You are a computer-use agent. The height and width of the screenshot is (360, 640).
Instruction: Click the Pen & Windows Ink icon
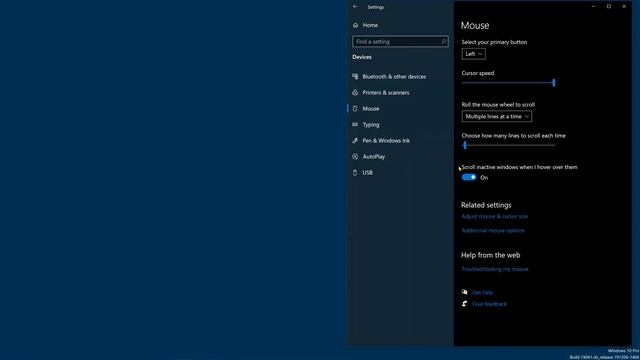pyautogui.click(x=355, y=140)
